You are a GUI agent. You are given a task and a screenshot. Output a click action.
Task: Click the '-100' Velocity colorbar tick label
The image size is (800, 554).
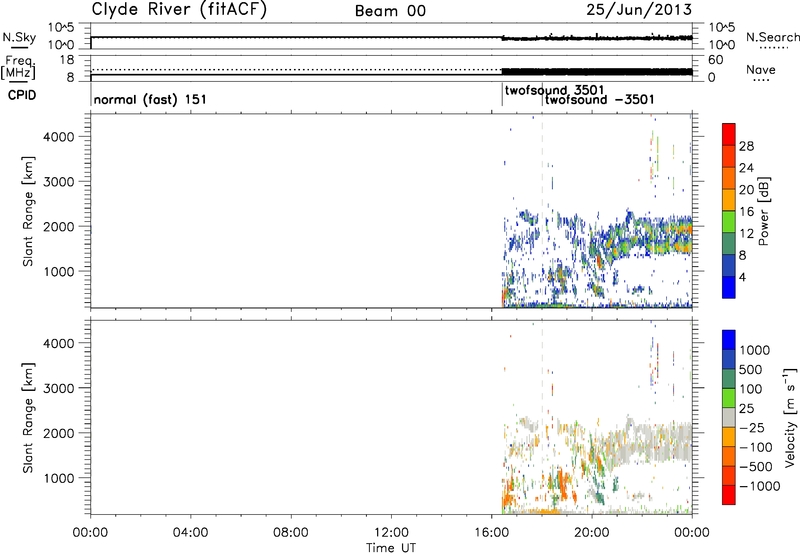click(756, 447)
